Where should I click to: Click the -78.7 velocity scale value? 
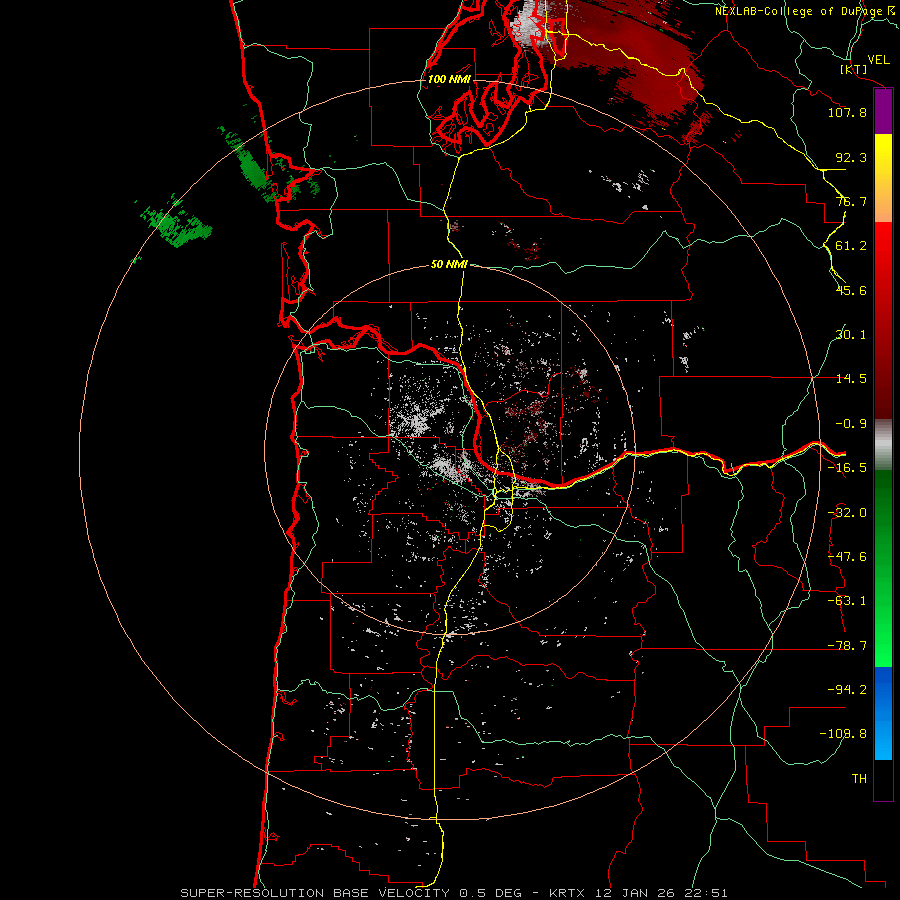pos(847,646)
